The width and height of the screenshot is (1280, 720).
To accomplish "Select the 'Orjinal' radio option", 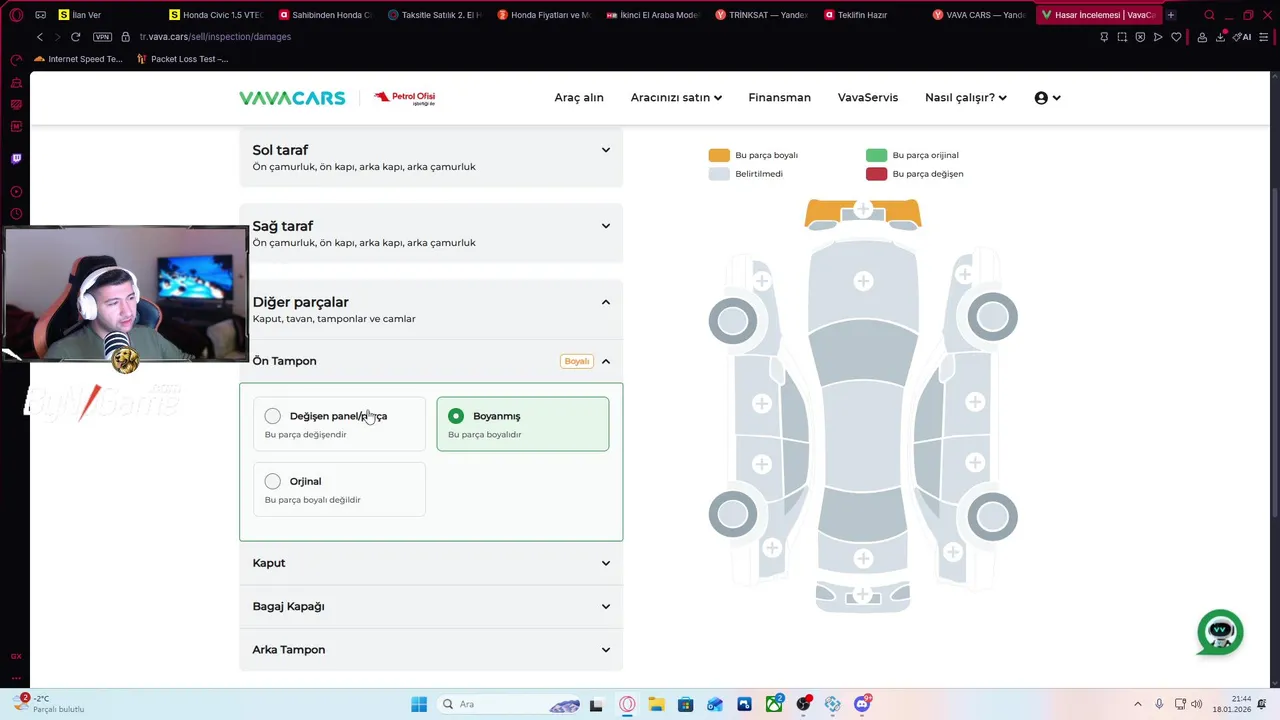I will (x=339, y=489).
